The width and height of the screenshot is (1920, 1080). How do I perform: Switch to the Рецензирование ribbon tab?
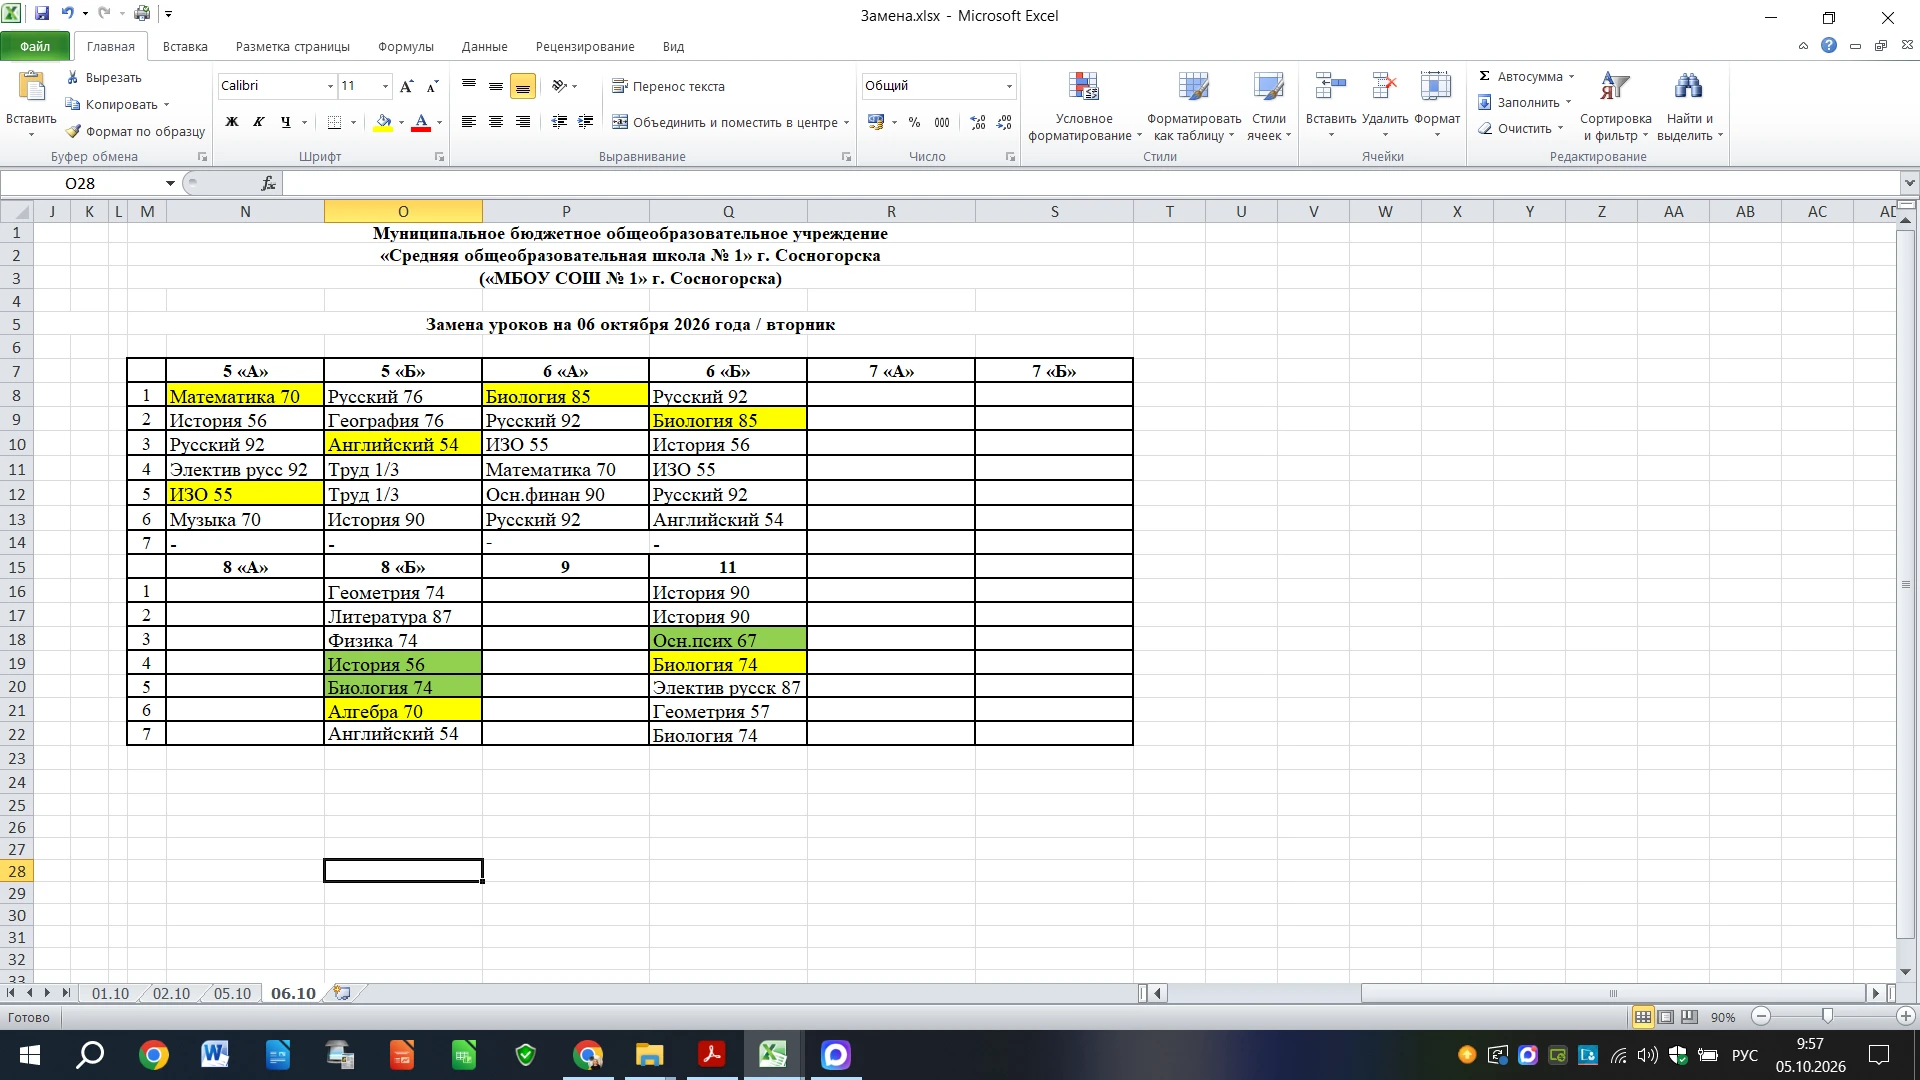click(584, 46)
